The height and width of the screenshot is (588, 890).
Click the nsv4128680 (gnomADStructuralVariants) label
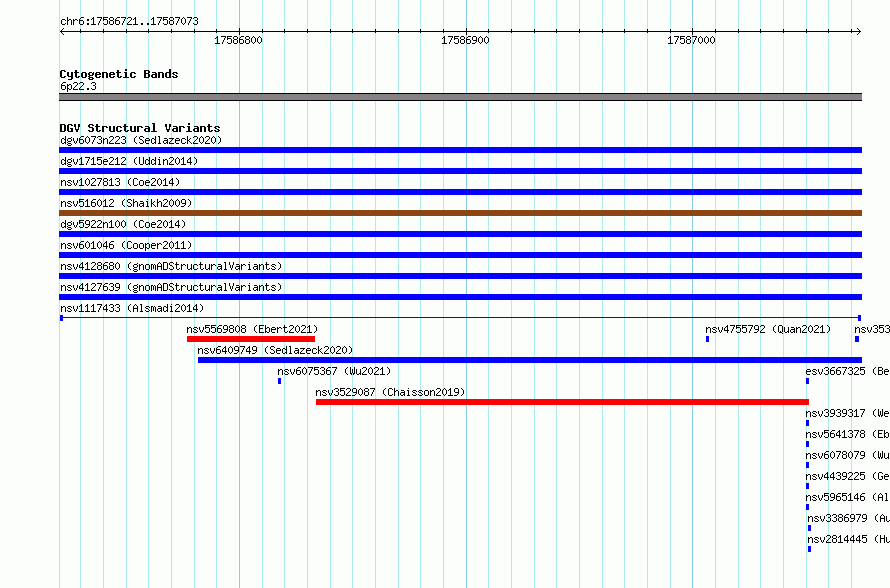coord(171,266)
